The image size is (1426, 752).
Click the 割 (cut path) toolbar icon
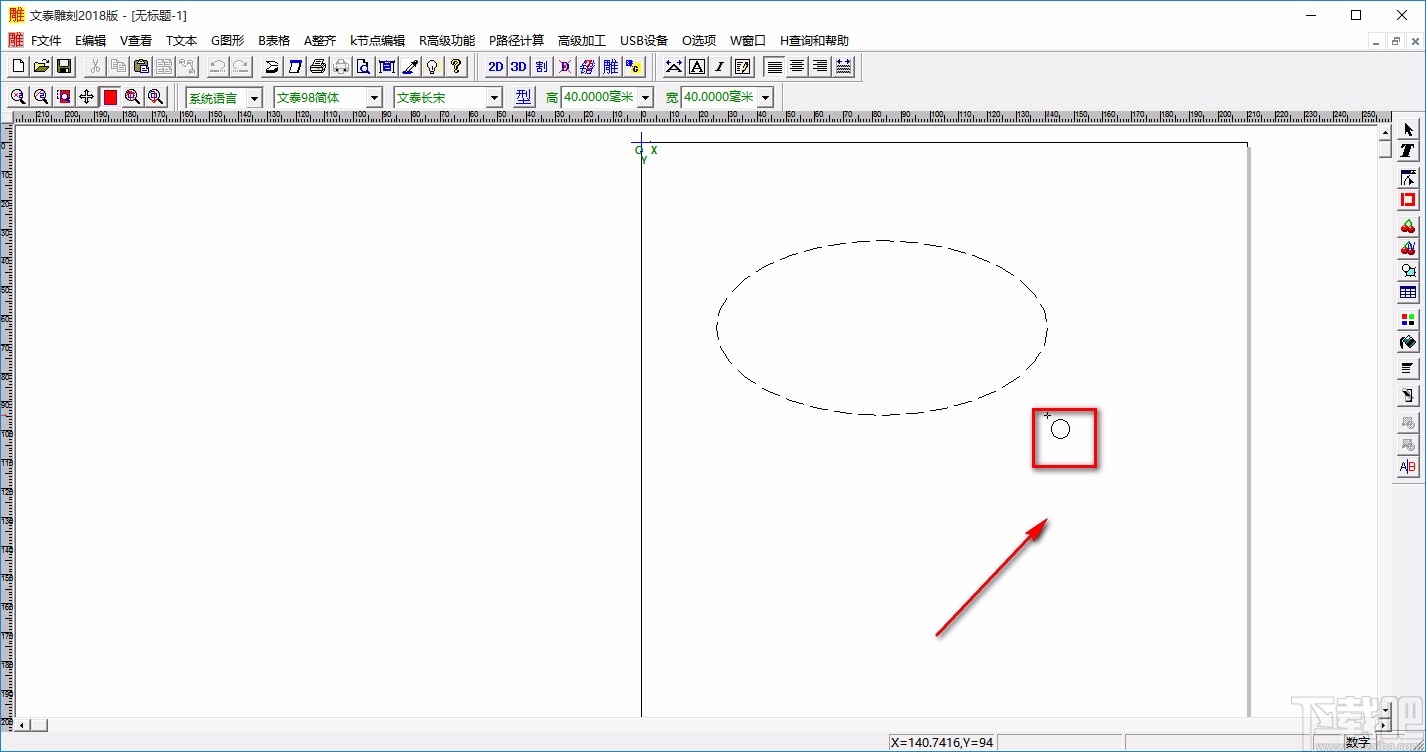541,66
